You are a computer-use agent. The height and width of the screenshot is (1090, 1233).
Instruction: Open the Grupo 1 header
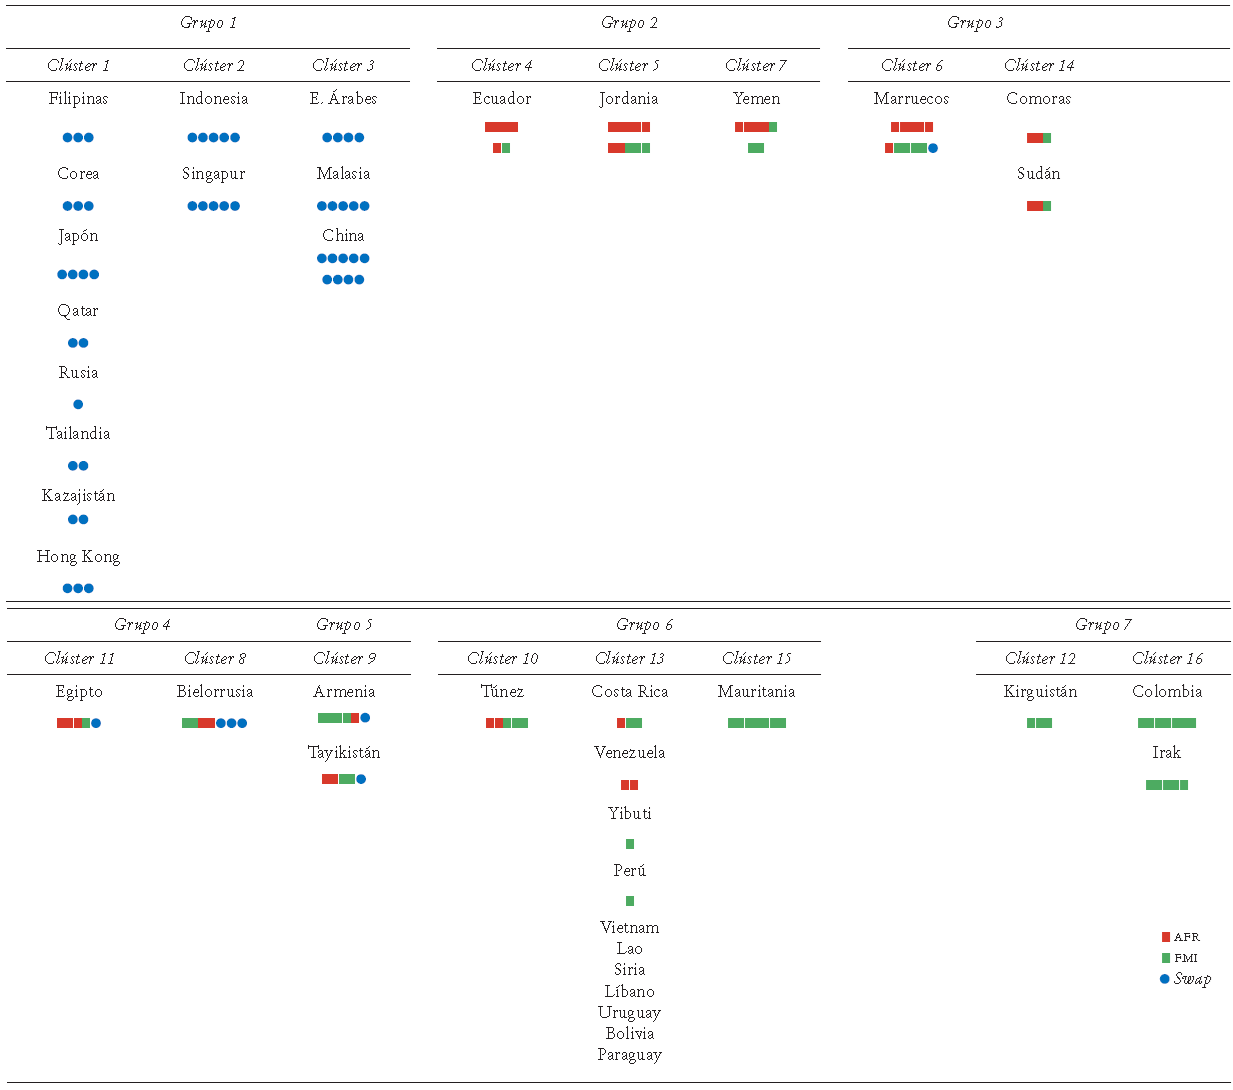coord(208,23)
